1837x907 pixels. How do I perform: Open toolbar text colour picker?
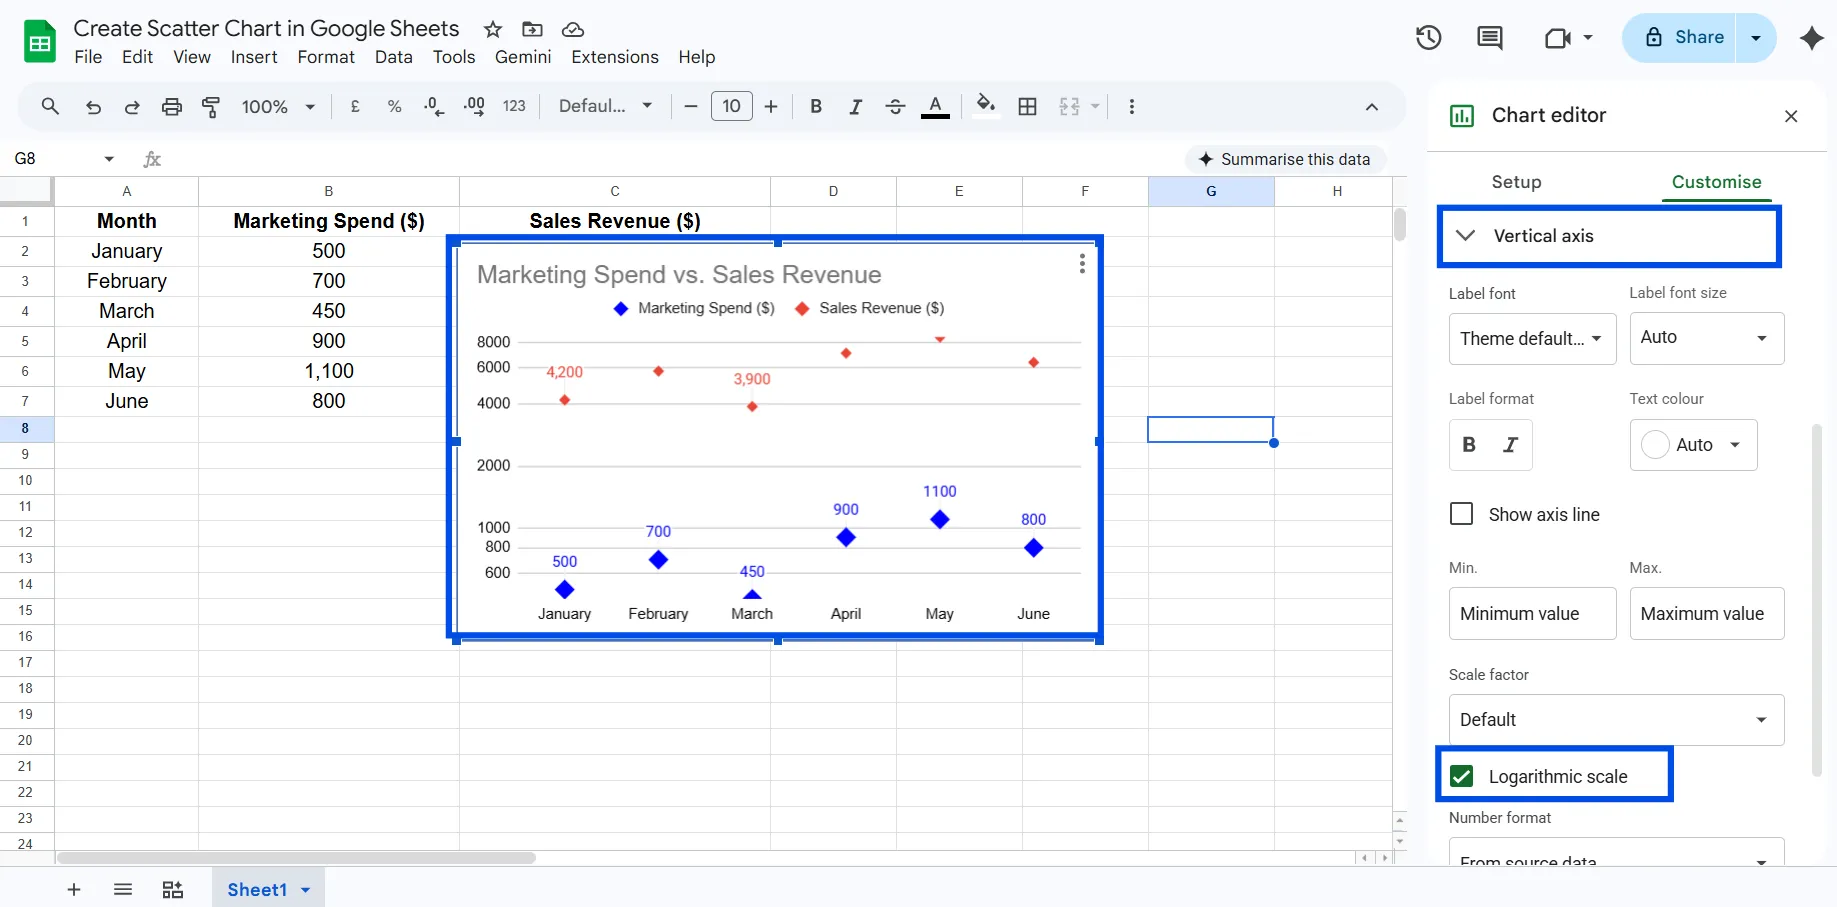coord(935,106)
